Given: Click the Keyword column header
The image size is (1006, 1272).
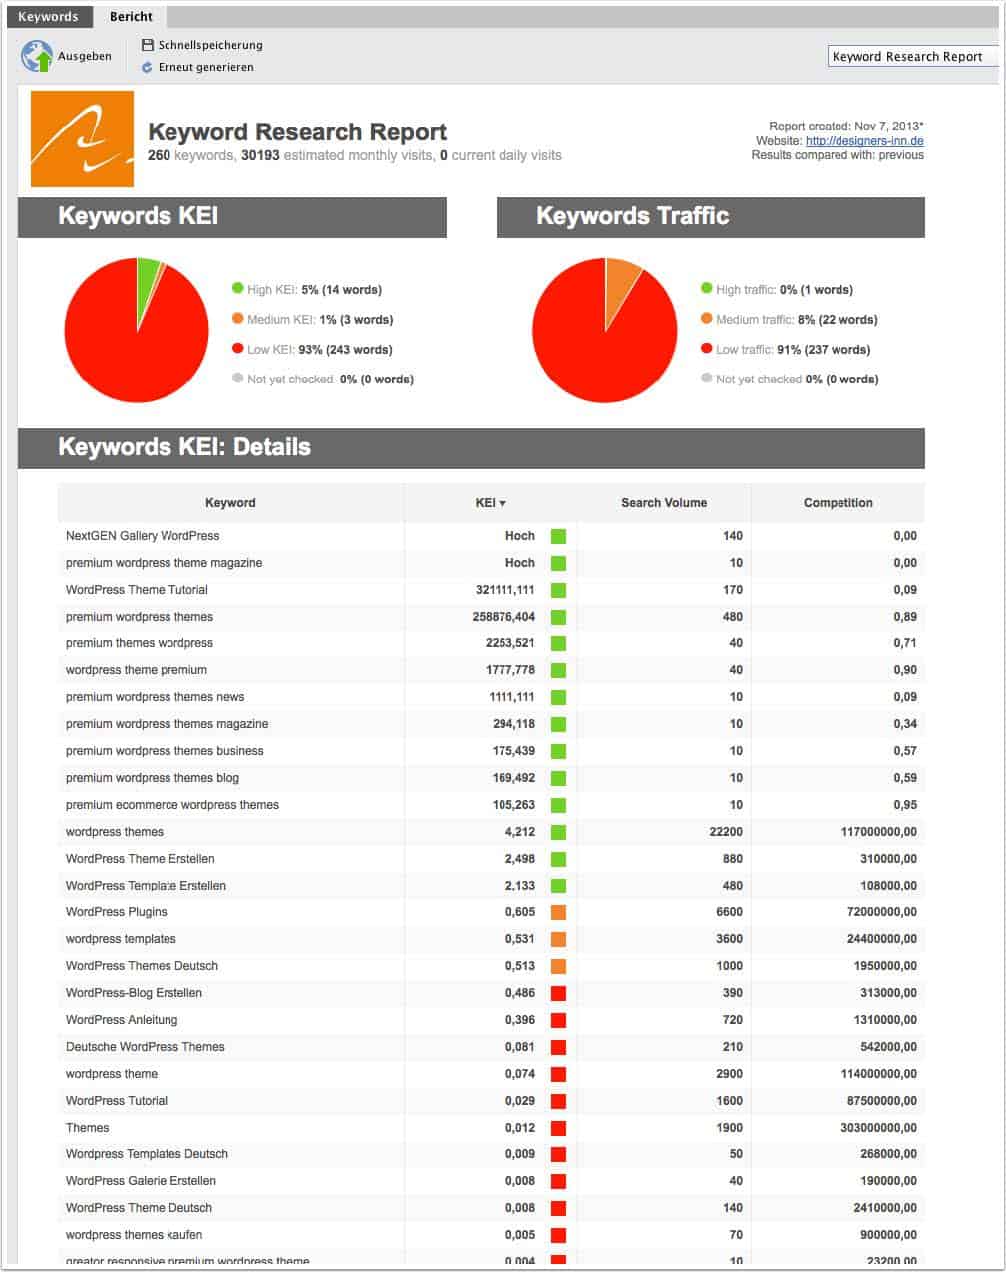Looking at the screenshot, I should click(x=230, y=503).
